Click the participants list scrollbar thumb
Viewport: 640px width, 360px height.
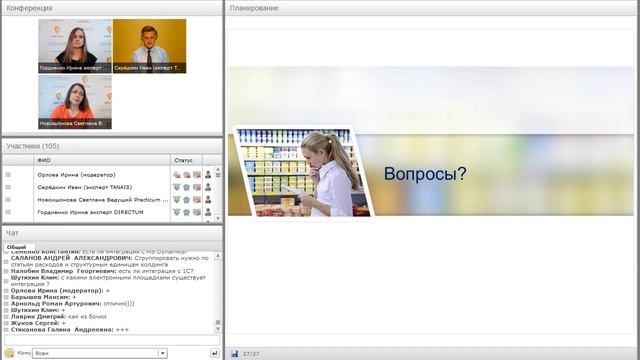pyautogui.click(x=218, y=175)
